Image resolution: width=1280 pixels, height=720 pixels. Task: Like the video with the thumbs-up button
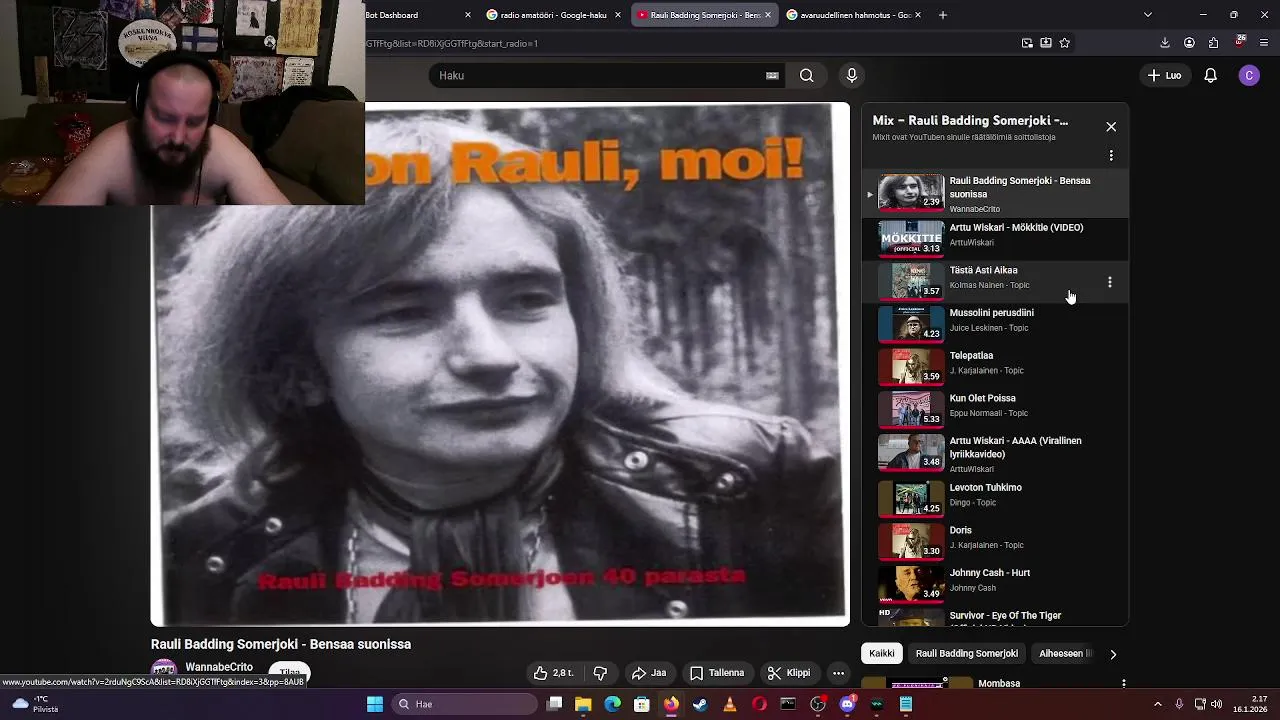[554, 673]
